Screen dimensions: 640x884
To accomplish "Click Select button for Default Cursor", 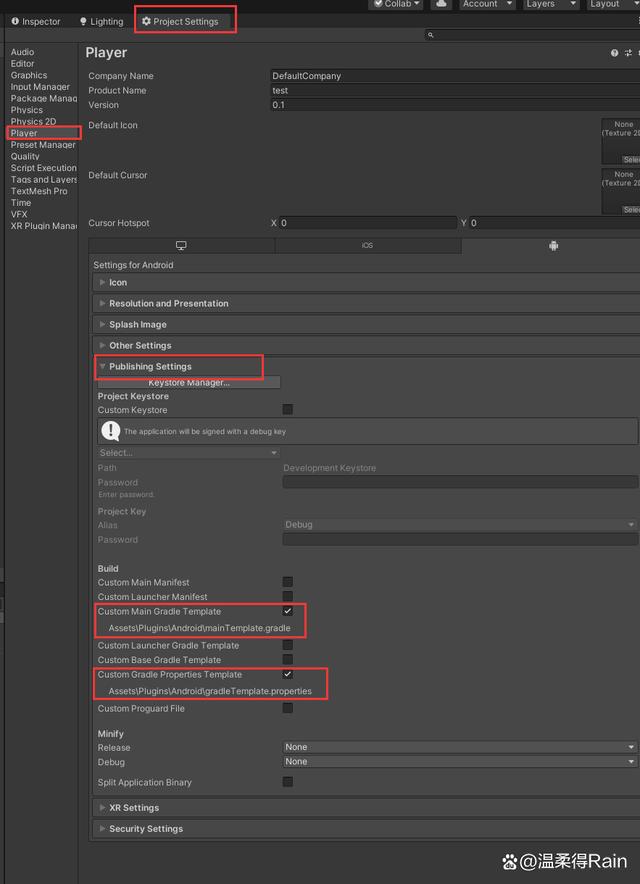I will click(631, 210).
